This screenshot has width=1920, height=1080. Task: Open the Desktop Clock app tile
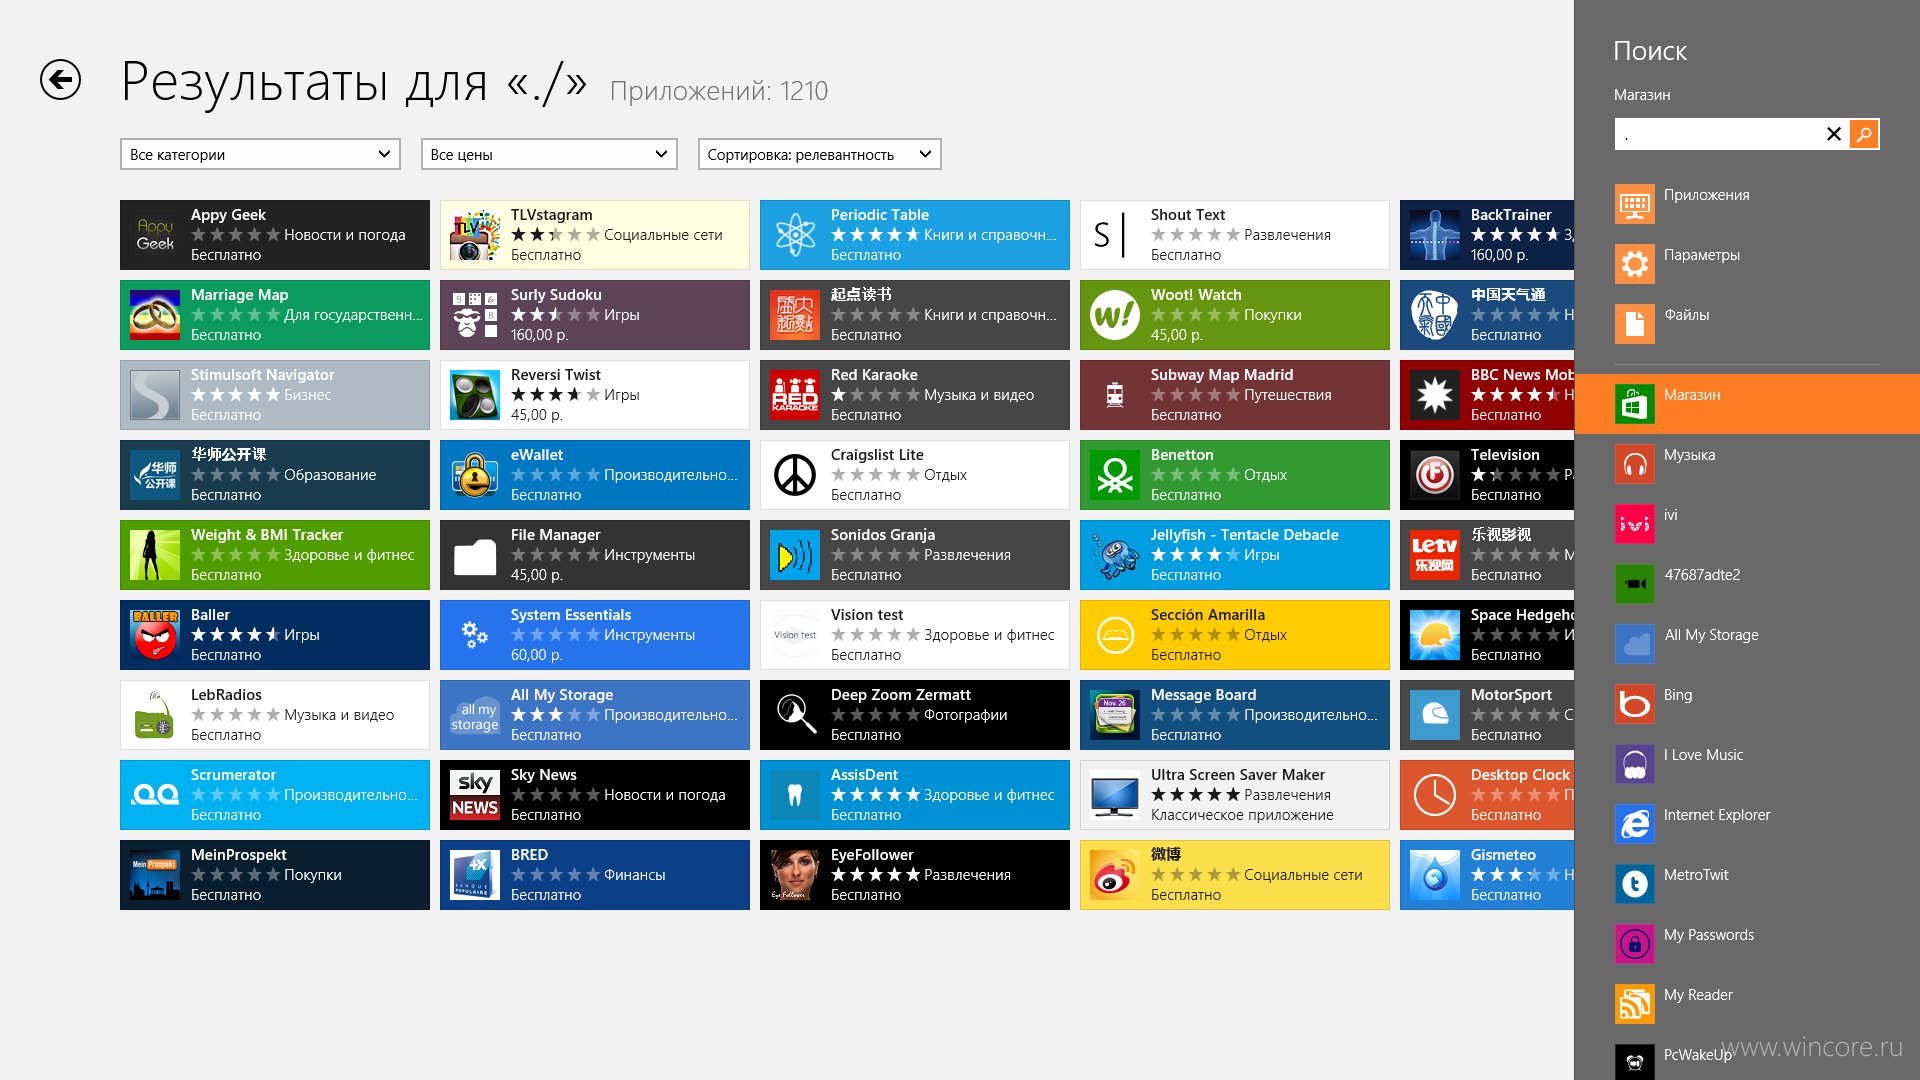pyautogui.click(x=1487, y=795)
